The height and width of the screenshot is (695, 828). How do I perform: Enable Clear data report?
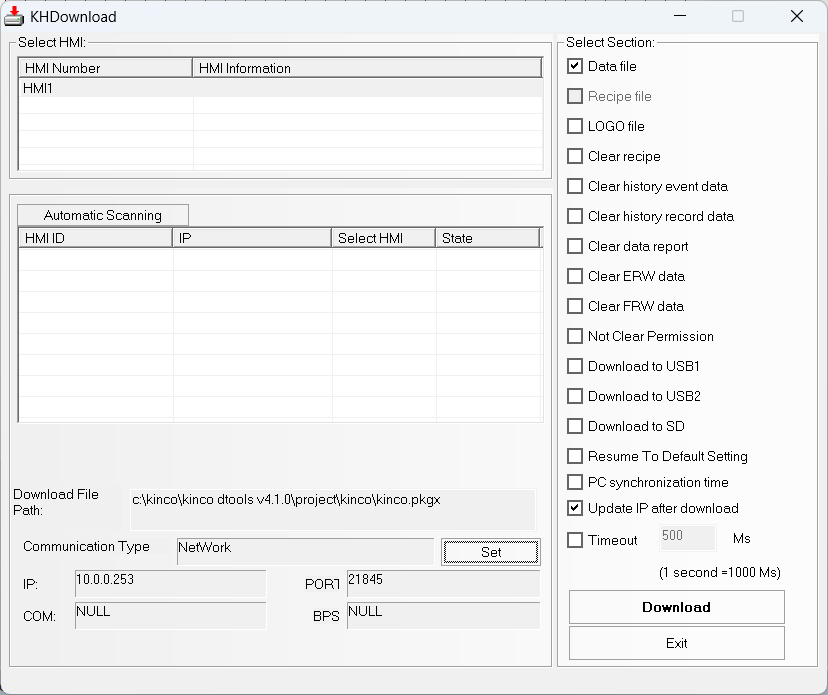tap(574, 246)
